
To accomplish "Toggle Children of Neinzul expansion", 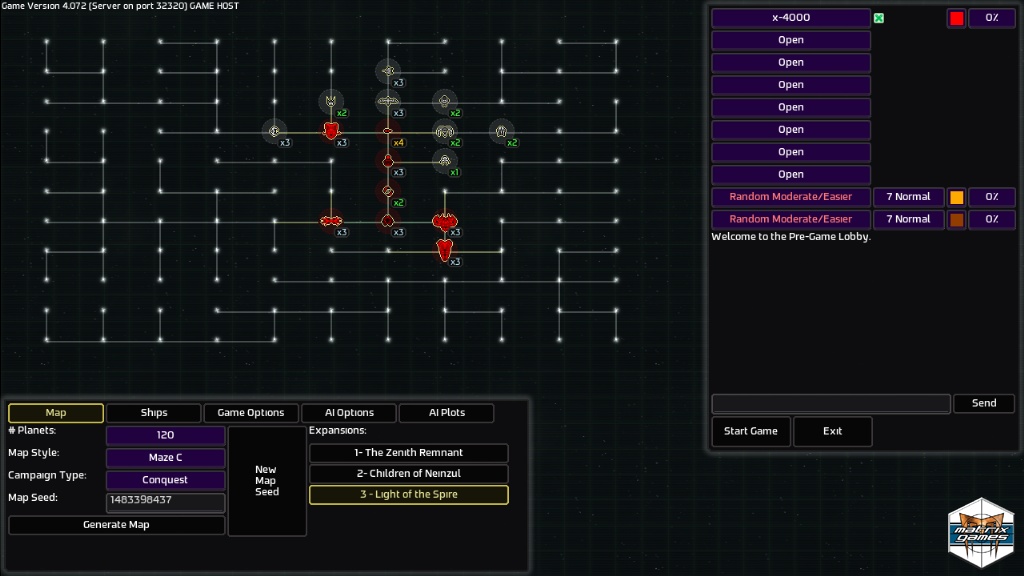I will pyautogui.click(x=409, y=473).
